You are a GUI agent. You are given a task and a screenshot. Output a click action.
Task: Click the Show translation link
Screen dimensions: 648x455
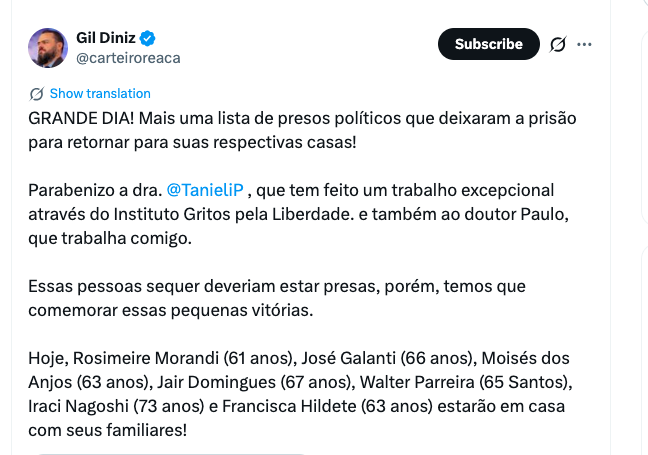(x=100, y=93)
